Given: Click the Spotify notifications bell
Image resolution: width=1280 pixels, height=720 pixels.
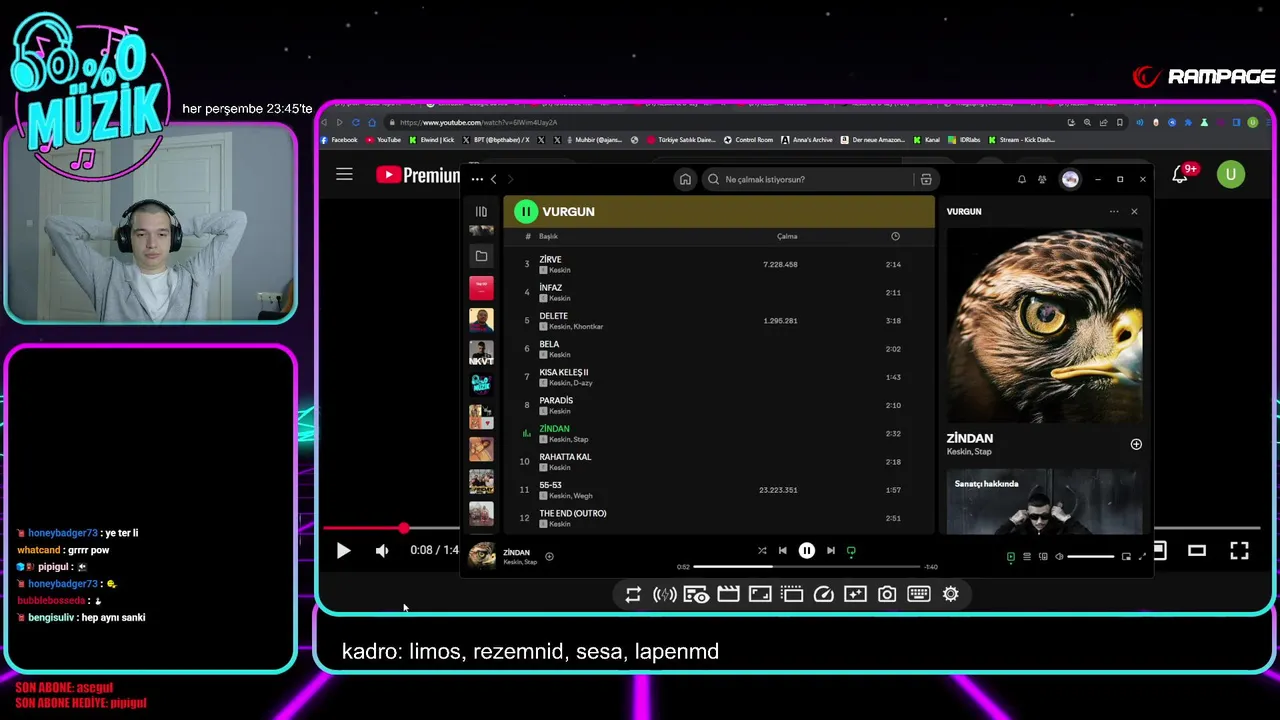Looking at the screenshot, I should [x=1022, y=179].
